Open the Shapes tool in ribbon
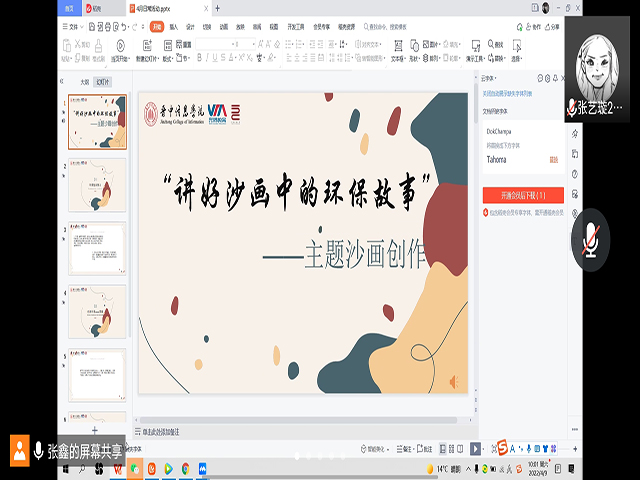 pos(414,45)
